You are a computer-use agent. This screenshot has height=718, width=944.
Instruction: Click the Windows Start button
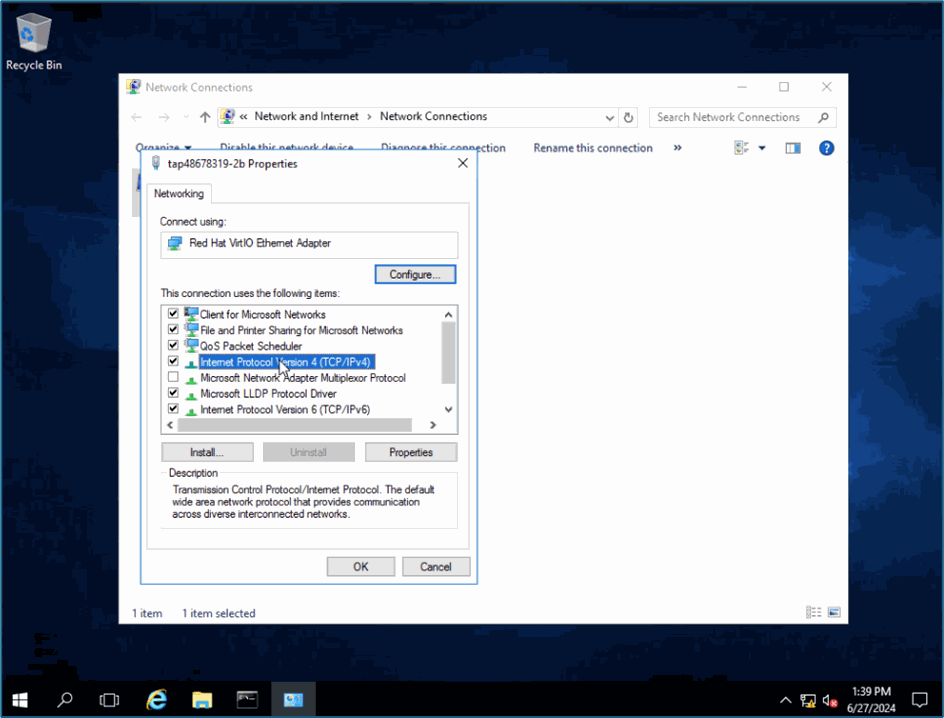tap(20, 700)
